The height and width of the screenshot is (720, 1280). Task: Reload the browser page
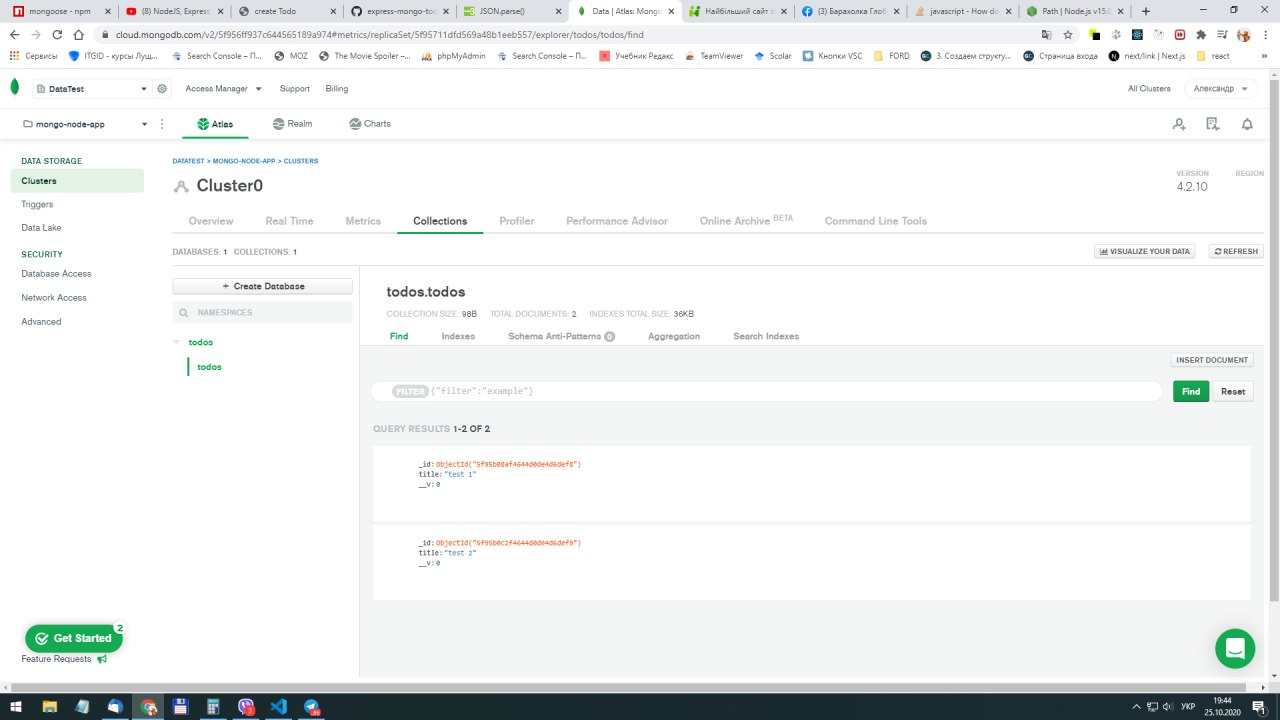point(58,34)
